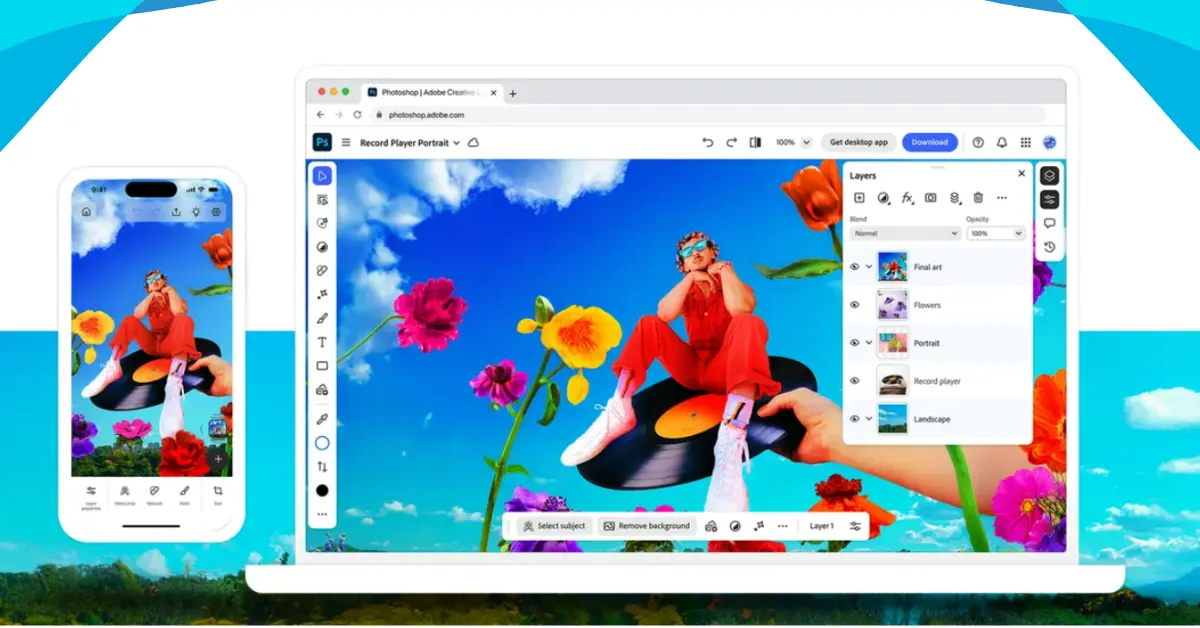Open the hamburger main menu

point(346,143)
